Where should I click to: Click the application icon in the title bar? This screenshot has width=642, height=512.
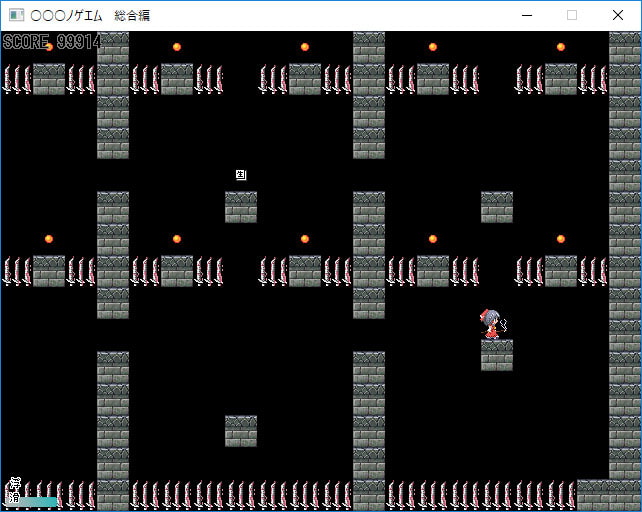16,15
